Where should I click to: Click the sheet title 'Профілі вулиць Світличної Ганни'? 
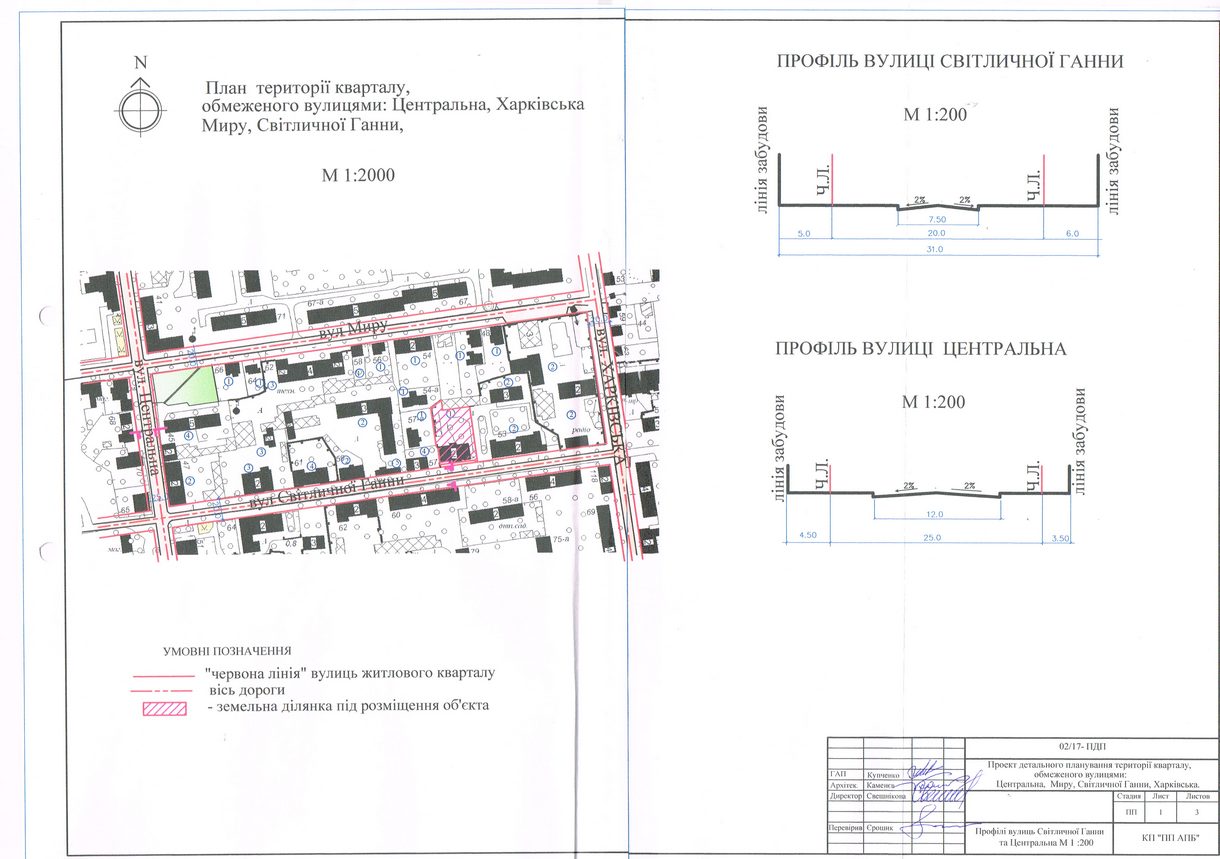click(x=1040, y=831)
